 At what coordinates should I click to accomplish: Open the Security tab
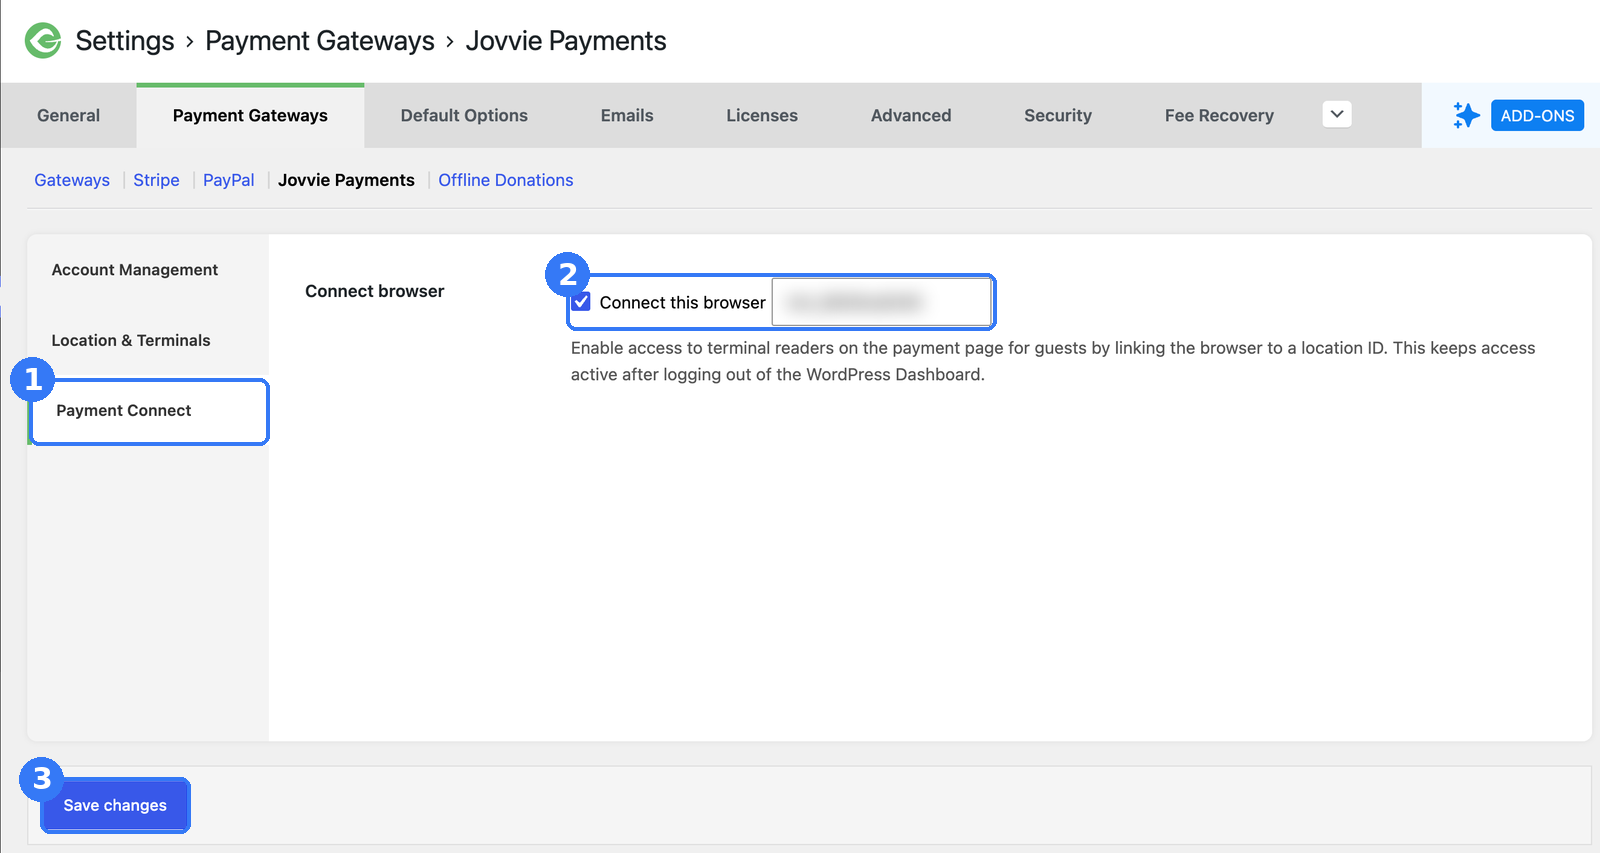tap(1058, 115)
